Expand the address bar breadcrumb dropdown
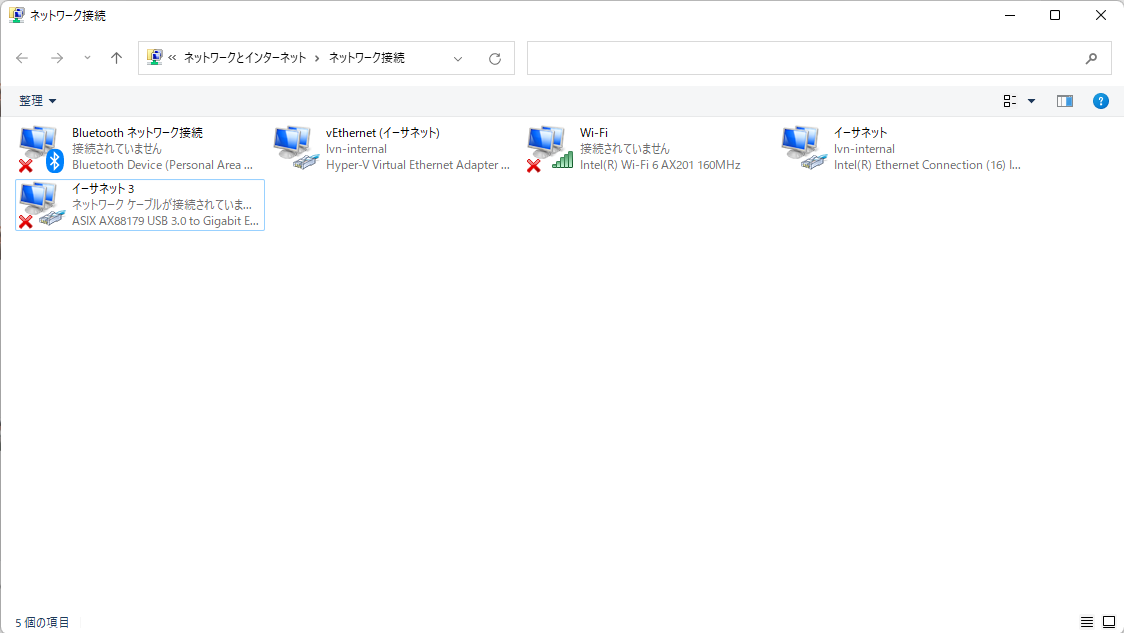Screen dimensions: 1124x633 coord(458,58)
